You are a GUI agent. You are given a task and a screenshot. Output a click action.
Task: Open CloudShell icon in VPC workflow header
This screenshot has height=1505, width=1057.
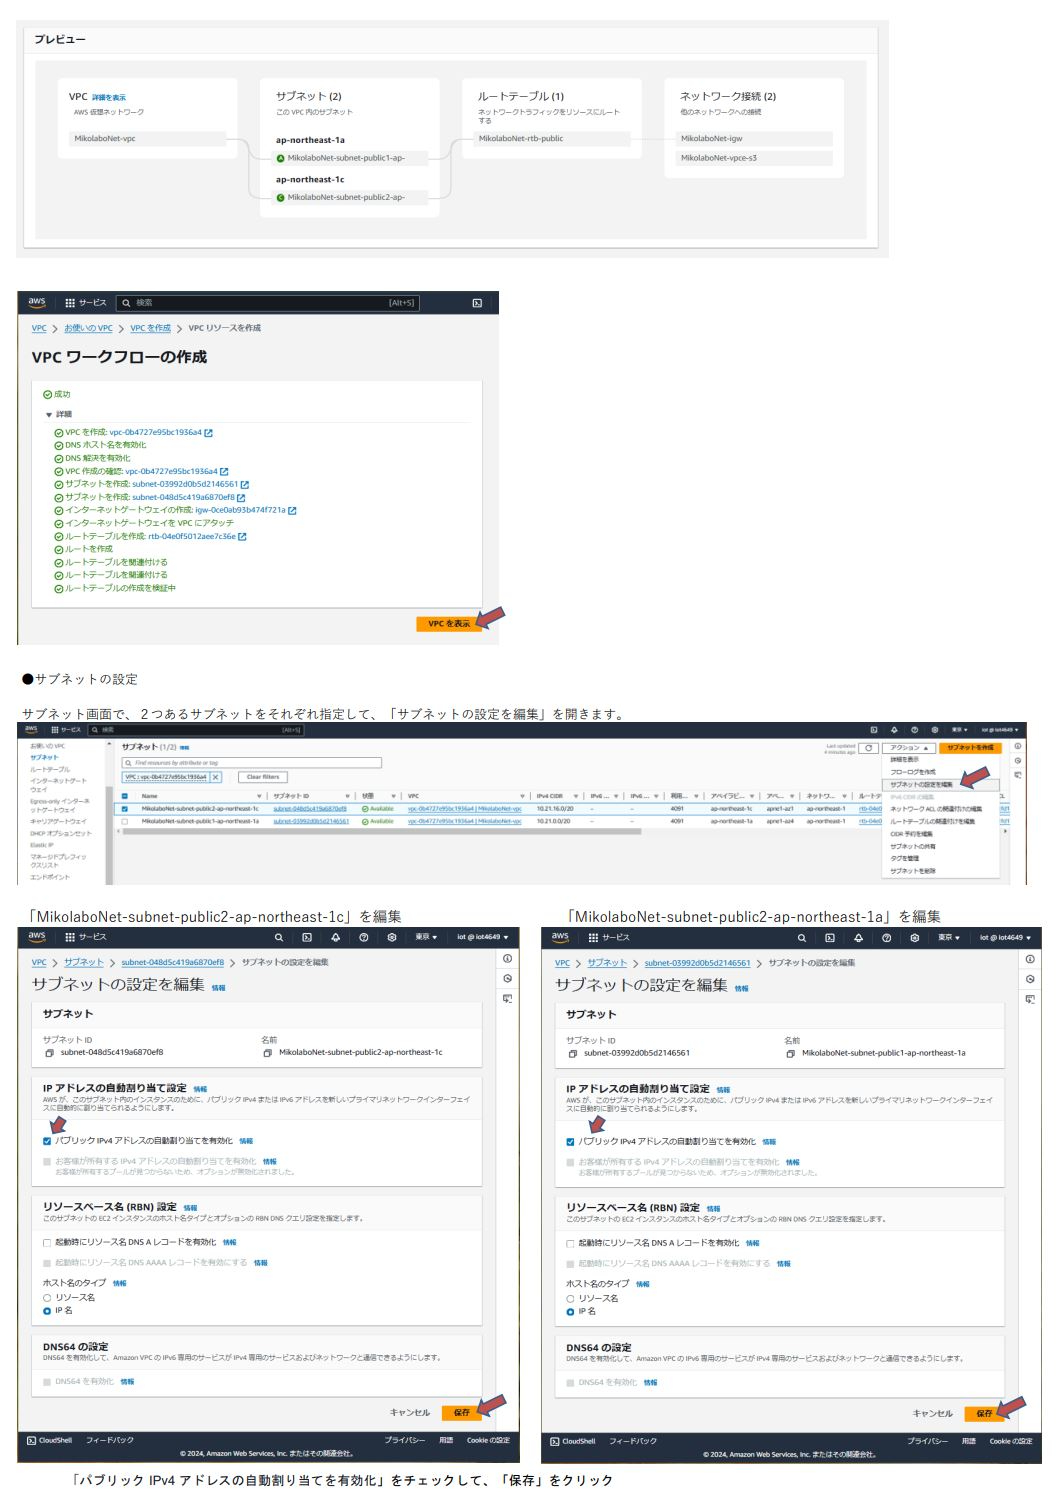click(477, 303)
